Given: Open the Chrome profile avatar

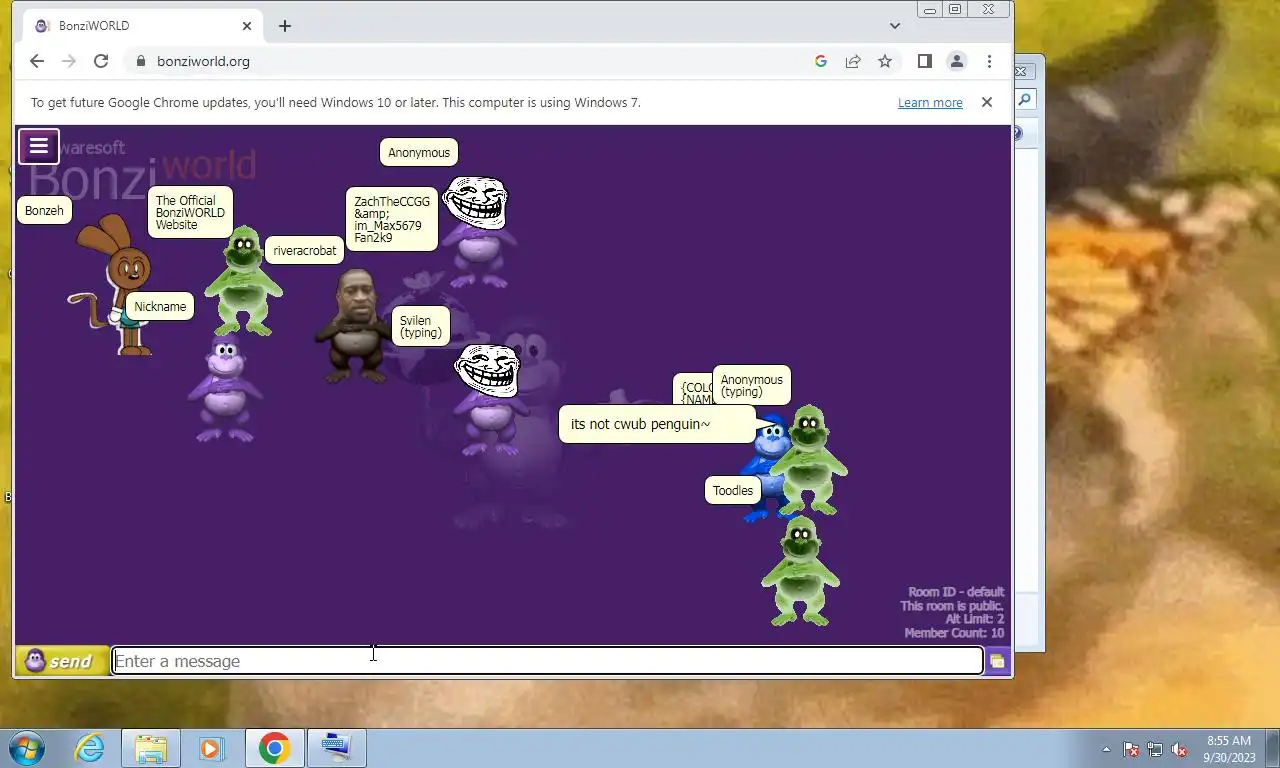Looking at the screenshot, I should click(957, 61).
